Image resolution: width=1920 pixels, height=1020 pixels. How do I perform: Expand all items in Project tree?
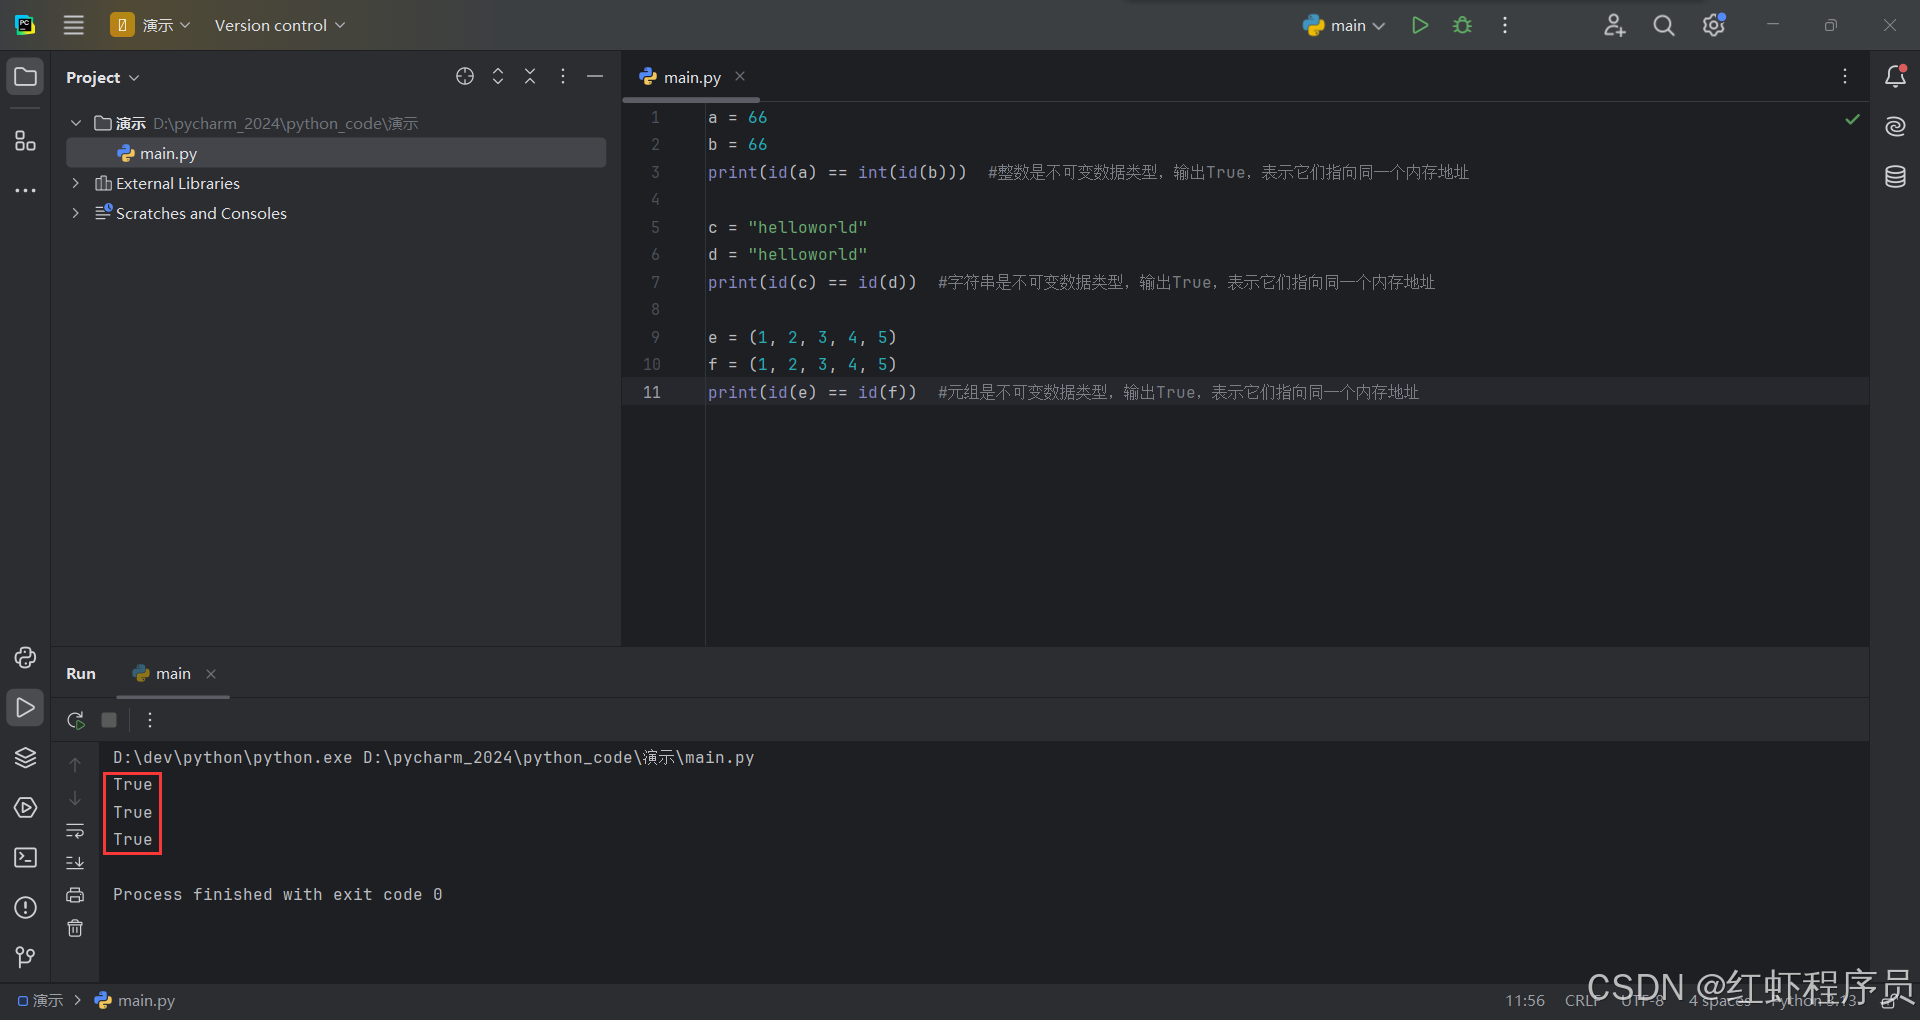[x=498, y=76]
